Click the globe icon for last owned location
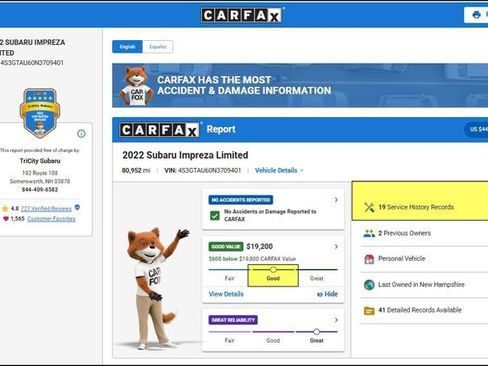This screenshot has height=366, width=488. pyautogui.click(x=369, y=285)
